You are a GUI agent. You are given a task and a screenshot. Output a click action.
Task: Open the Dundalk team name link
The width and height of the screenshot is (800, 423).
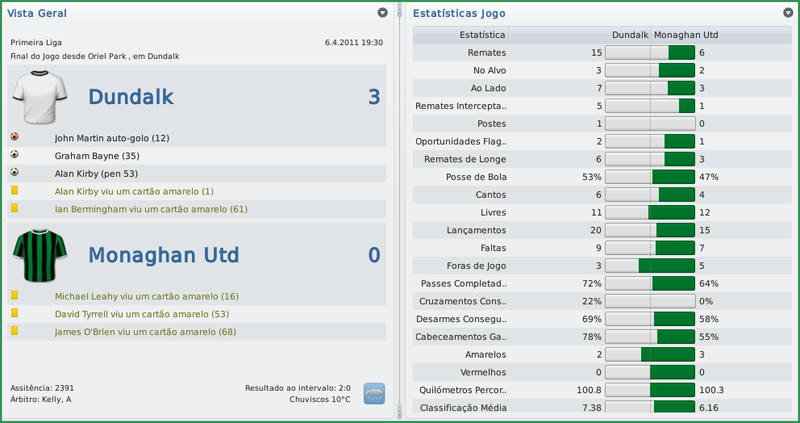point(131,97)
